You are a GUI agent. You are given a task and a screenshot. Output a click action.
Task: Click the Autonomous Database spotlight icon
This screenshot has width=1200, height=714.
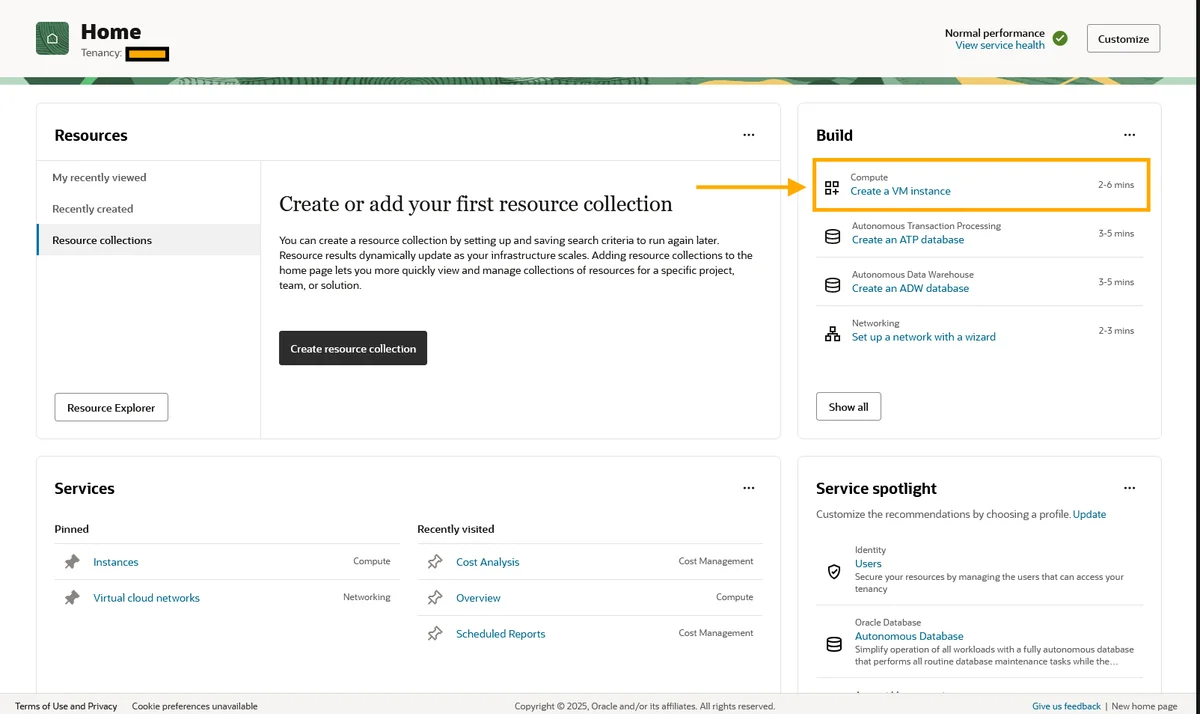pos(834,644)
